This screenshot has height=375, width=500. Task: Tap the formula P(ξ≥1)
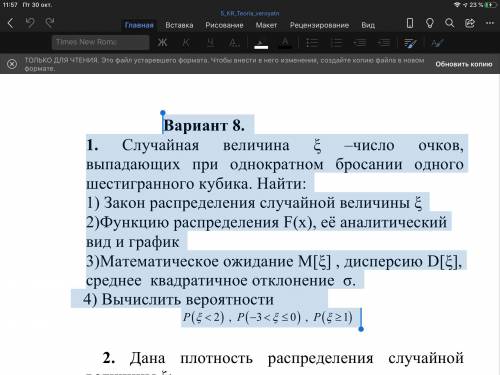pyautogui.click(x=333, y=317)
